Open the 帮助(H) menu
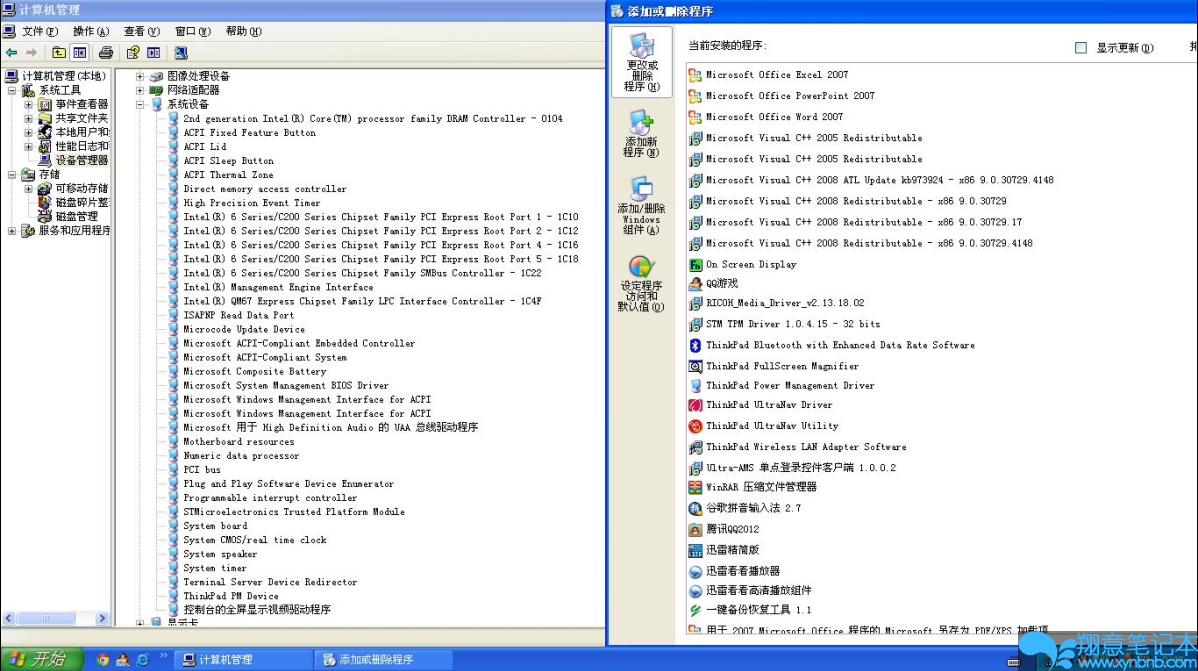This screenshot has width=1198, height=671. point(244,31)
